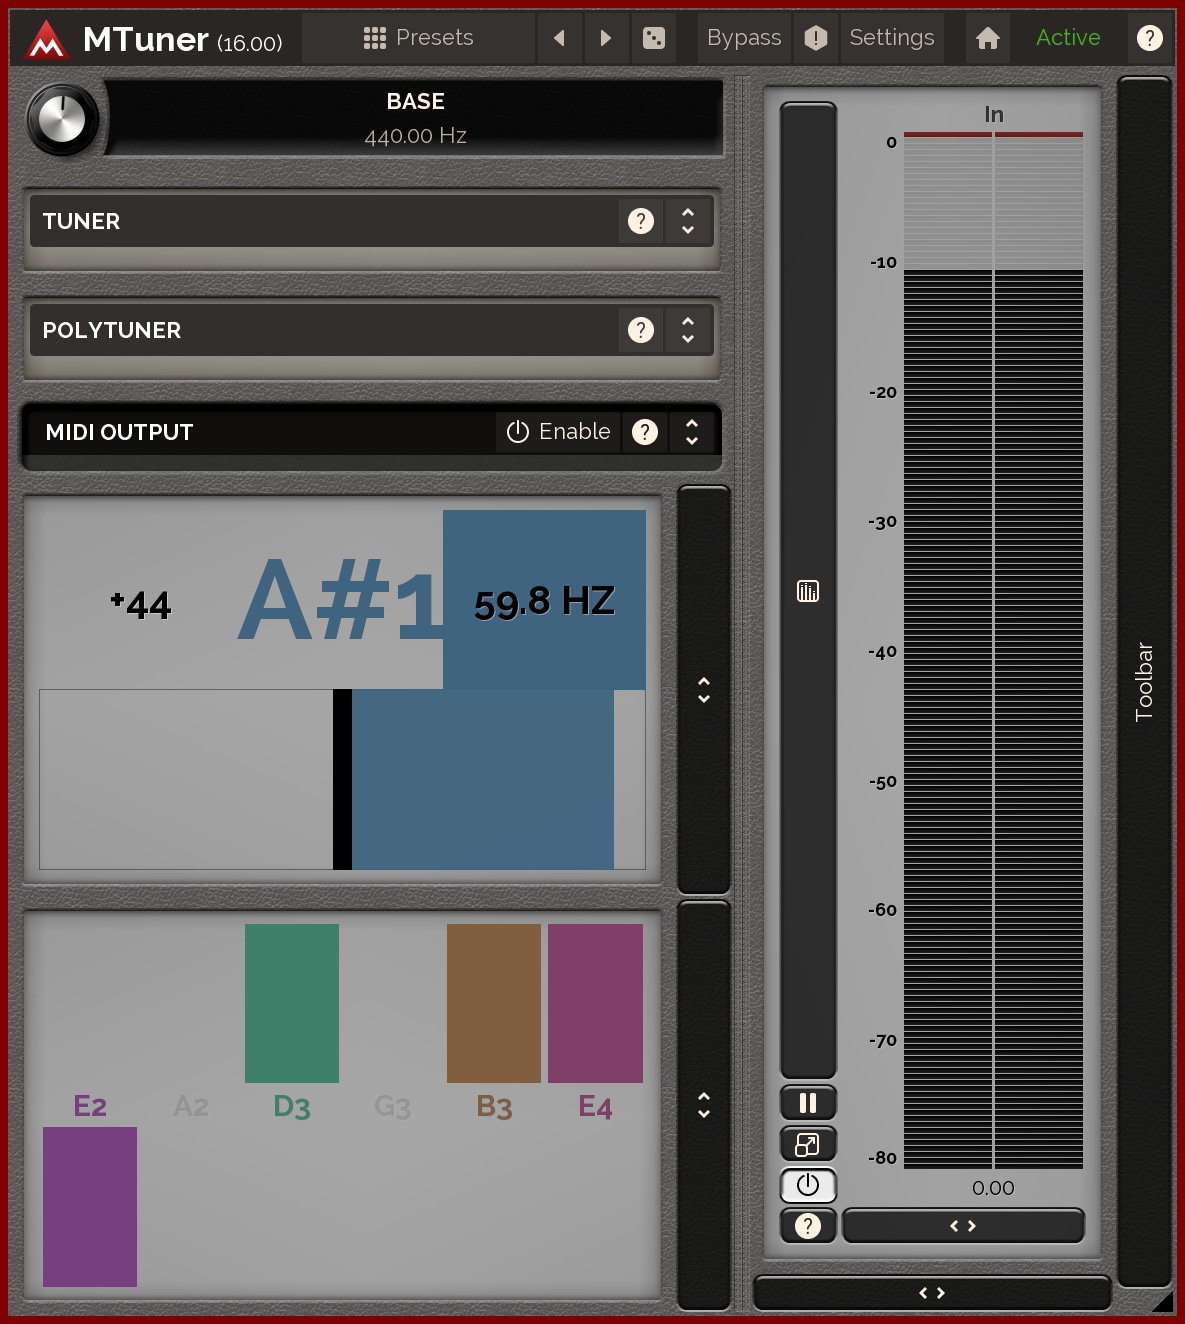
Task: Toggle the Bypass button
Action: point(744,38)
